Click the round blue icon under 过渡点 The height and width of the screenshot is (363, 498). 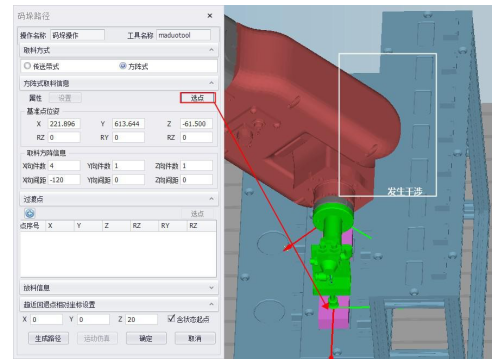(30, 213)
